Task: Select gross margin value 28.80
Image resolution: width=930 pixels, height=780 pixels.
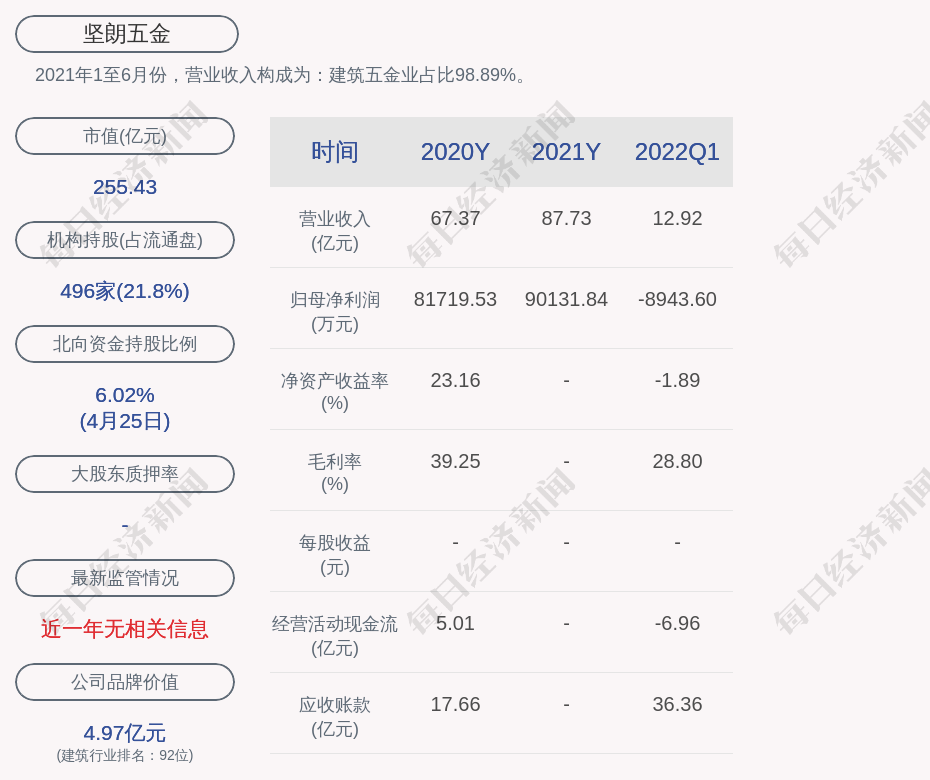Action: click(x=677, y=461)
